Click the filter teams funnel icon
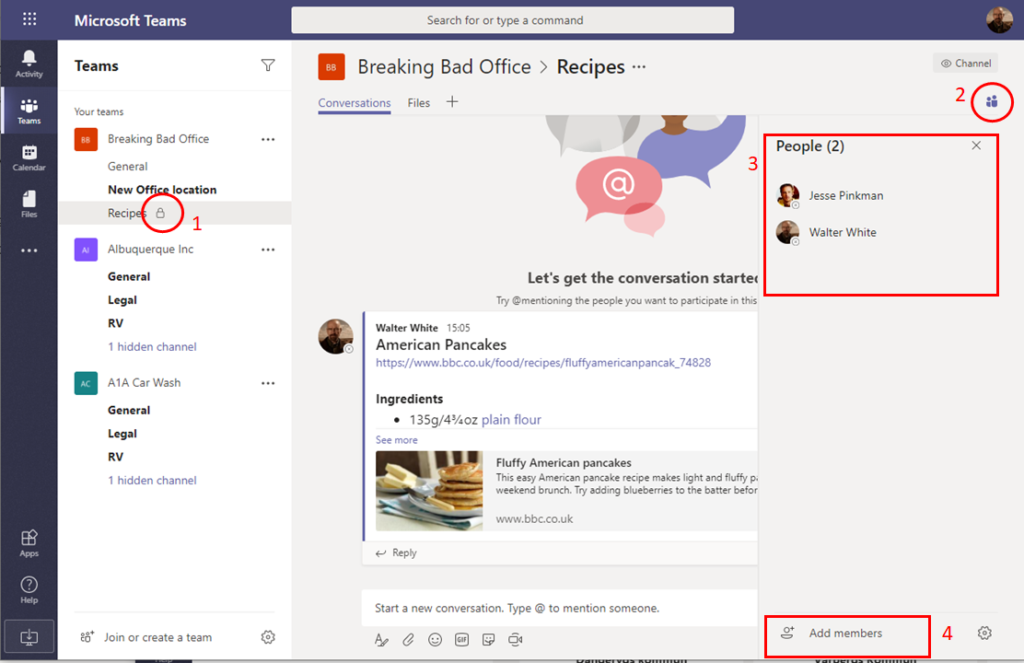The image size is (1024, 663). click(x=268, y=65)
